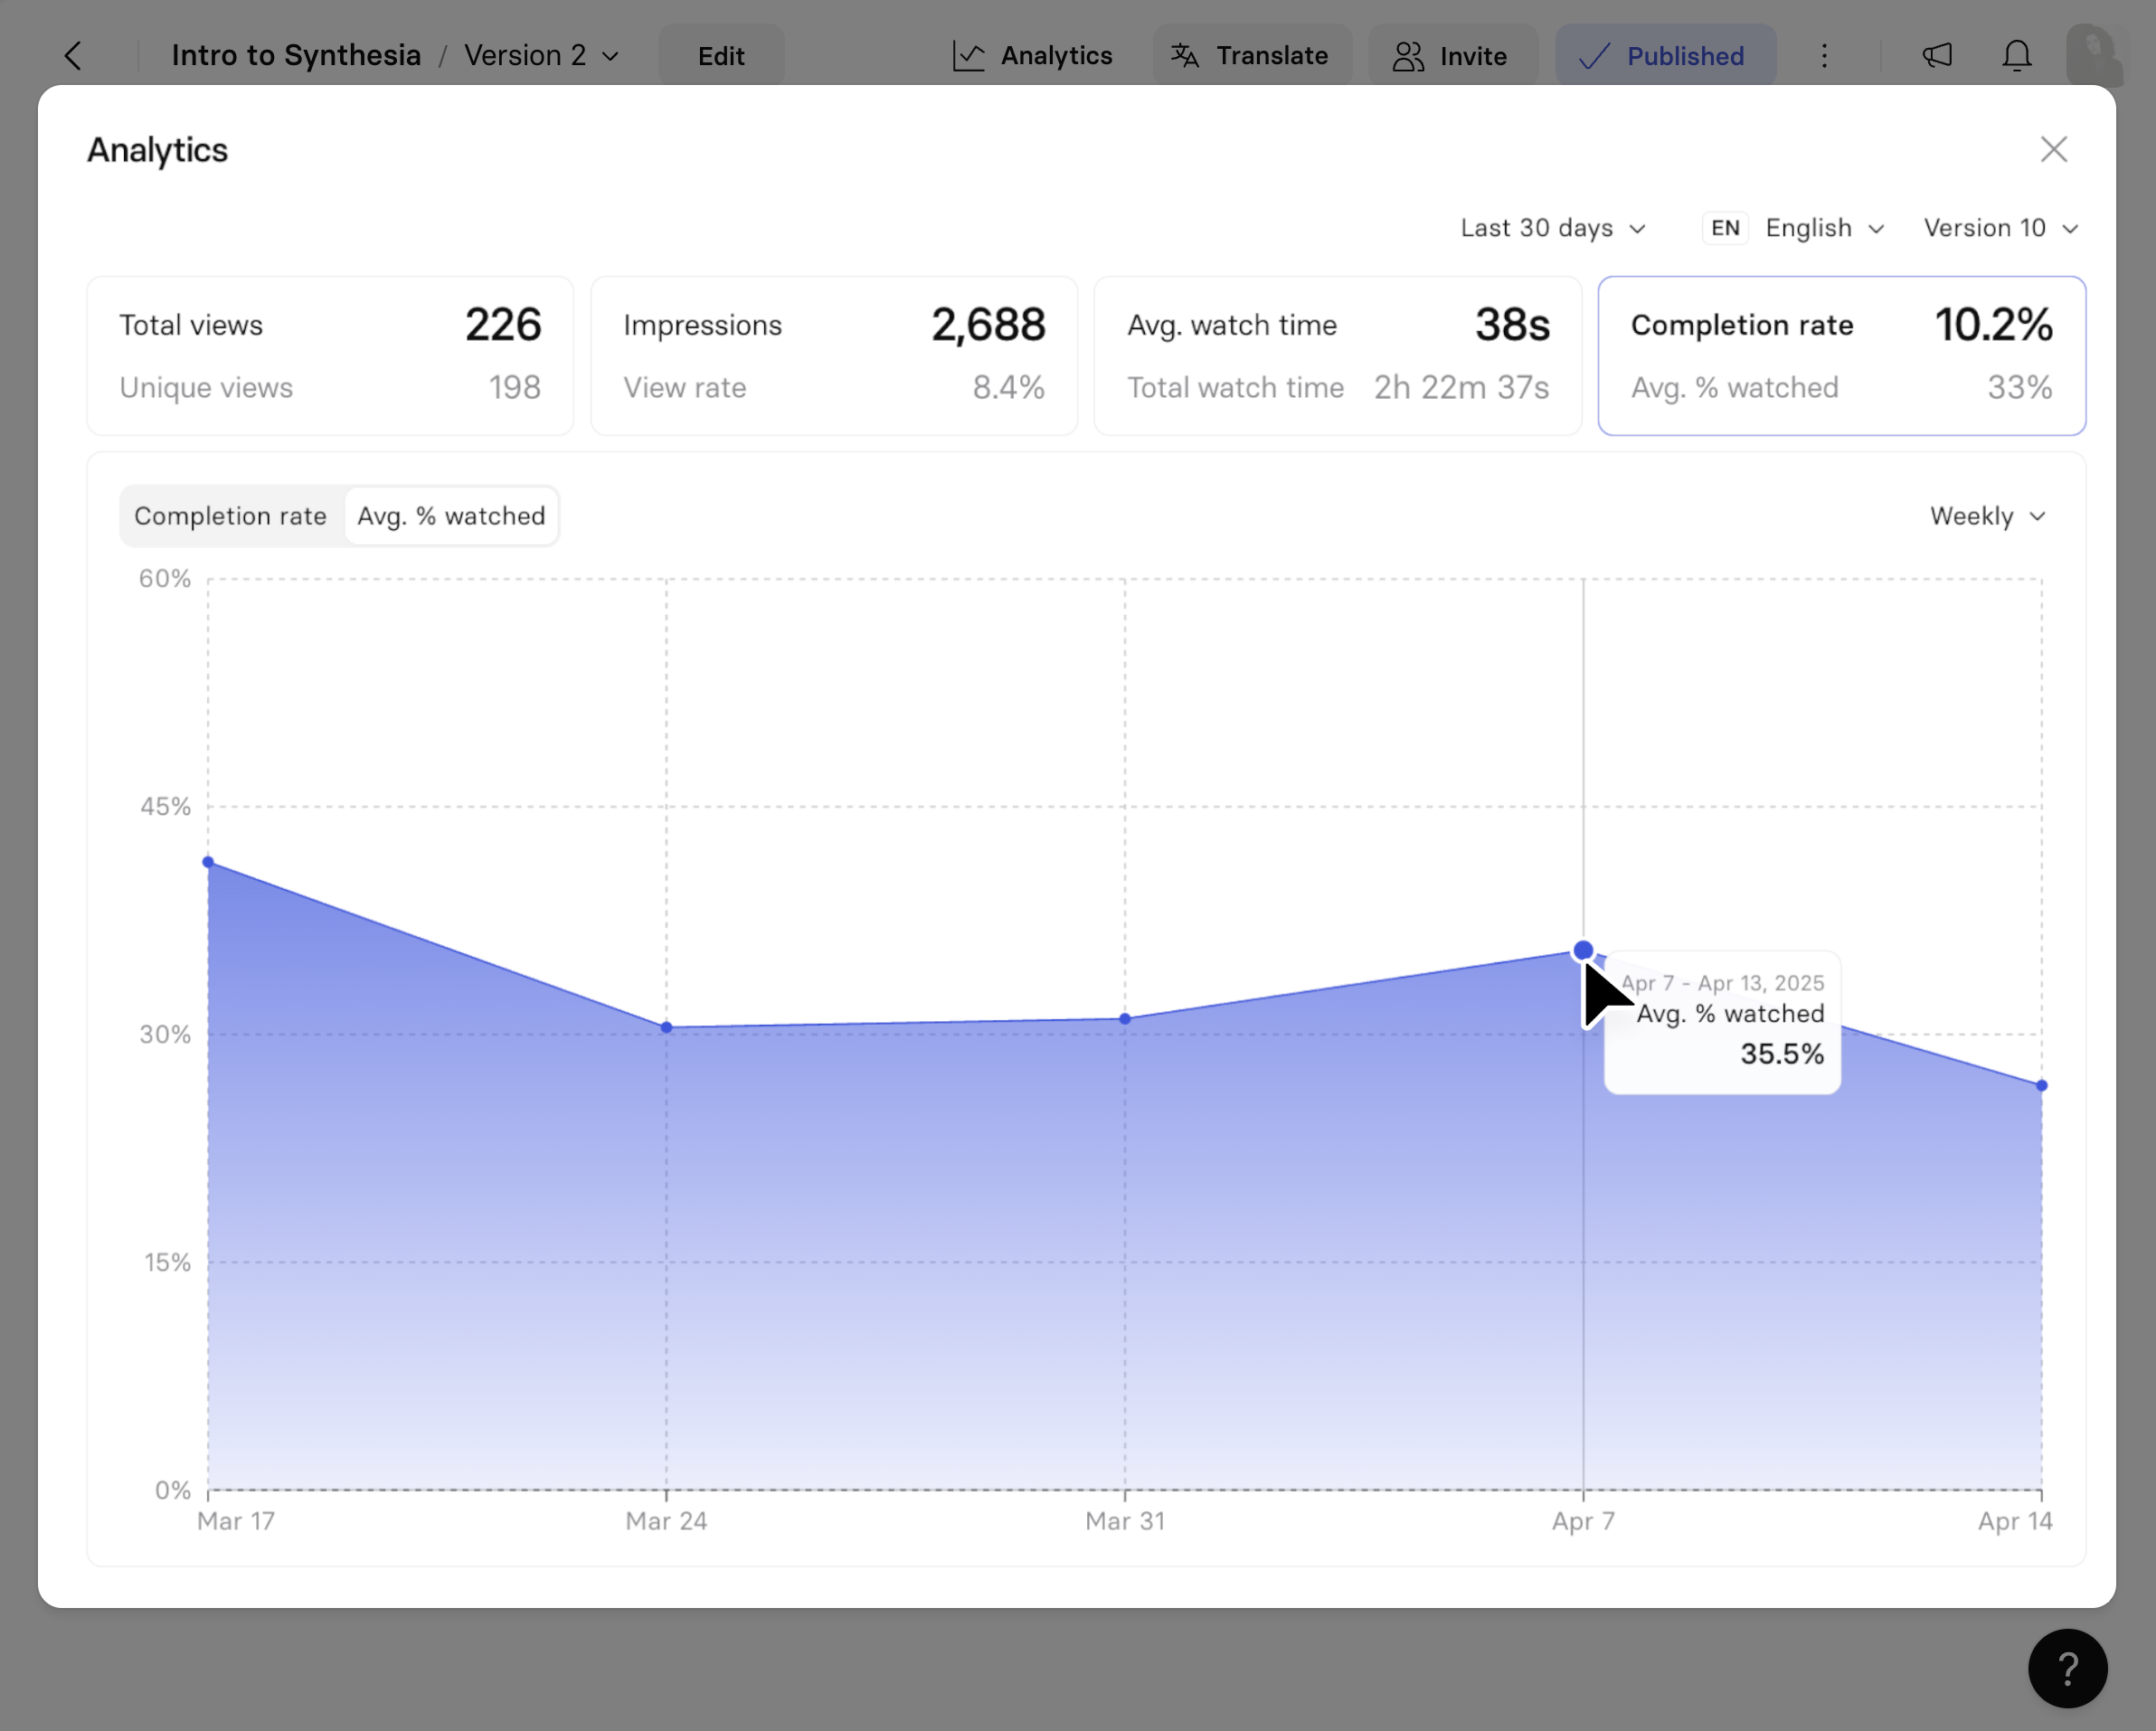Click the Mar 17 chart data point
The width and height of the screenshot is (2156, 1731).
coord(208,862)
